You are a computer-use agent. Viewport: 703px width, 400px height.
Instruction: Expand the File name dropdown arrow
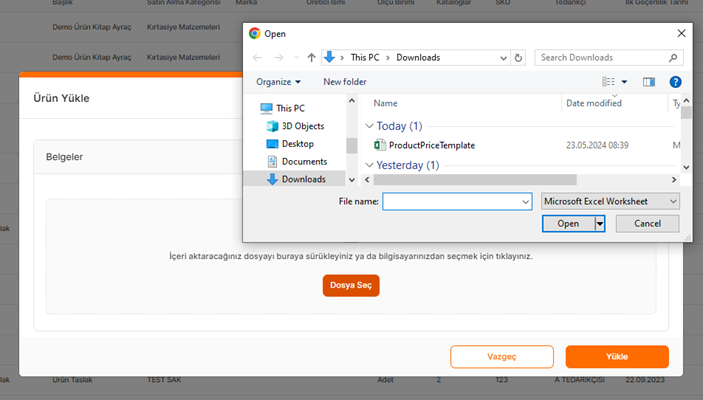click(x=525, y=202)
